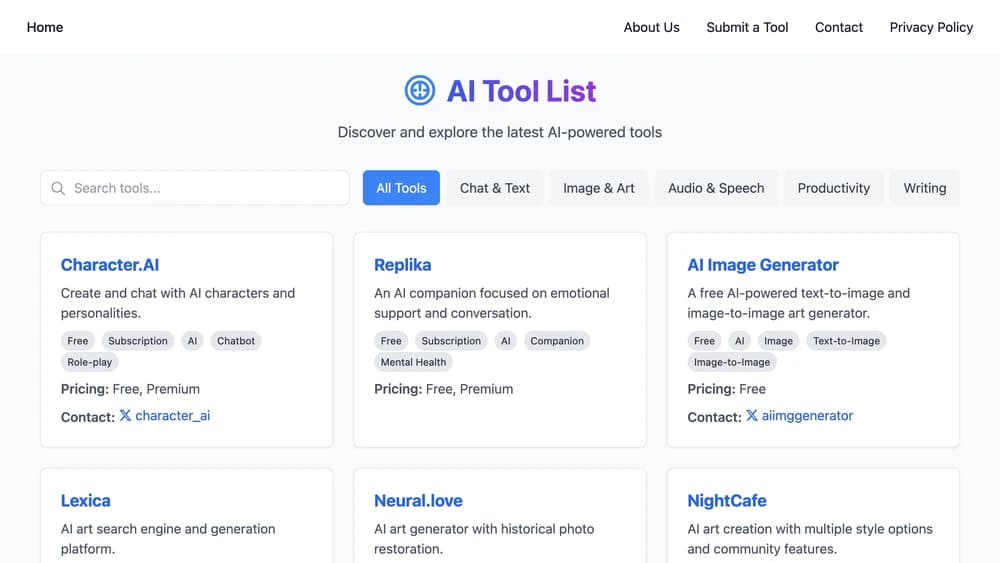Click the 'Discover and explore' subtitle text
This screenshot has height=563, width=1000.
pos(499,132)
